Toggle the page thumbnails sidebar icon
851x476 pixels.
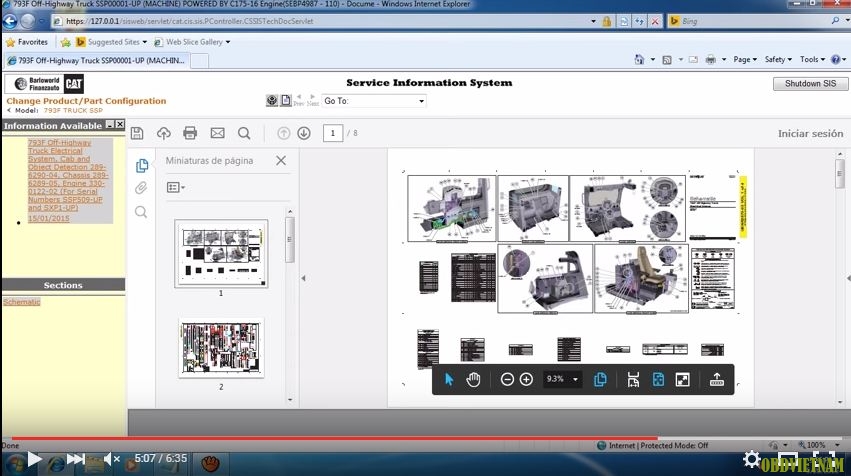click(x=141, y=165)
